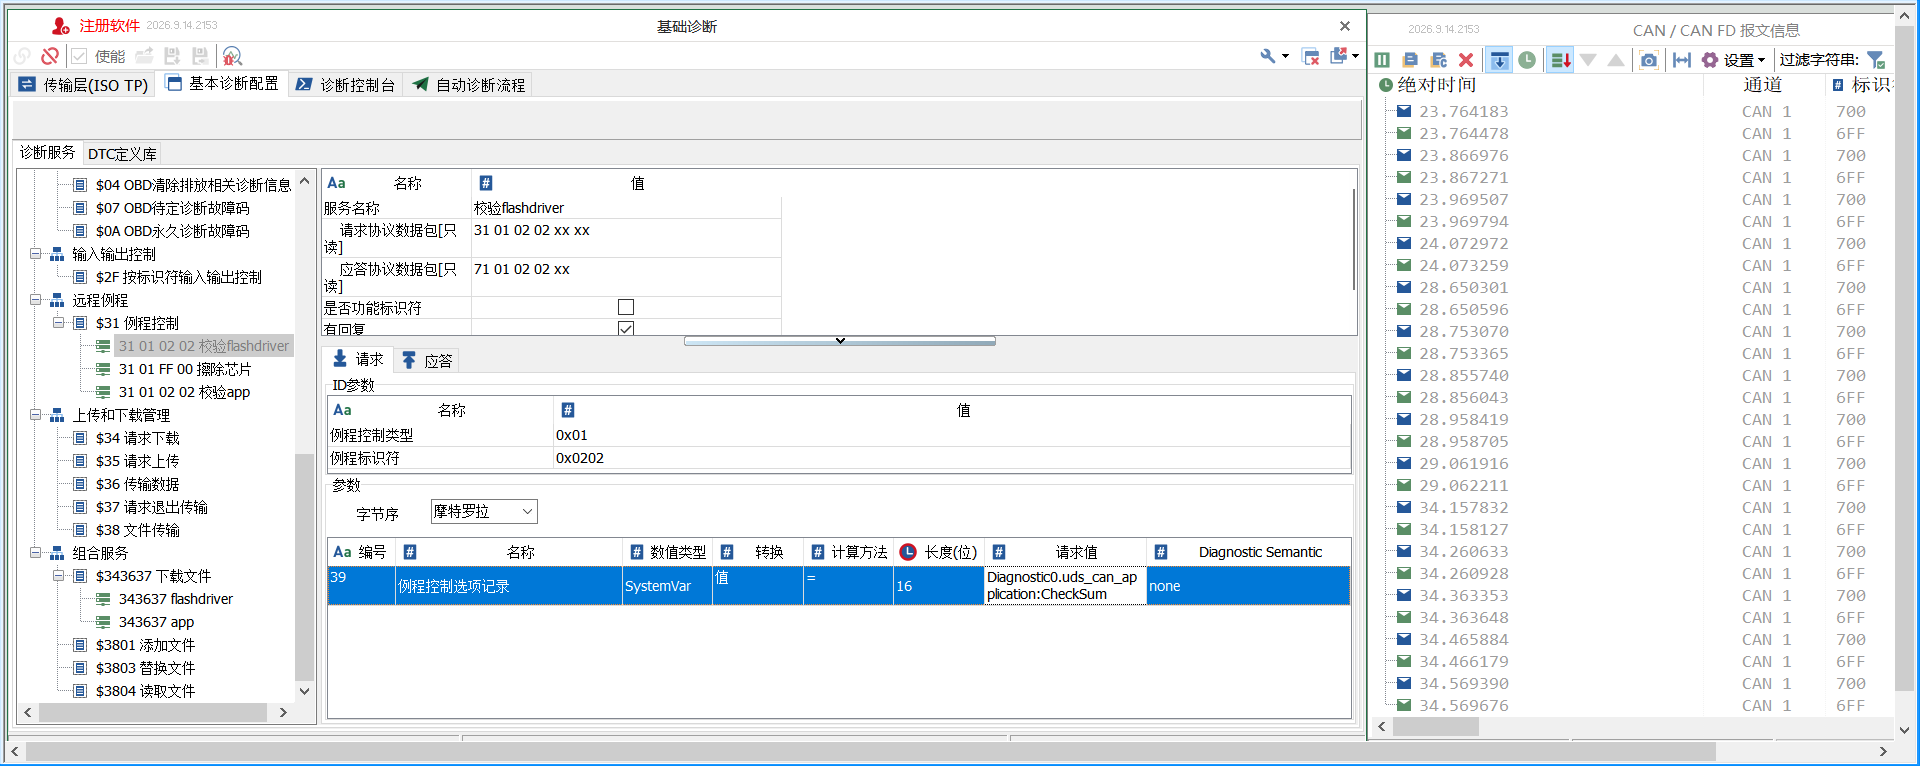
Task: Select tree item 31 01 FF 00 擦除芯片
Action: tap(184, 369)
